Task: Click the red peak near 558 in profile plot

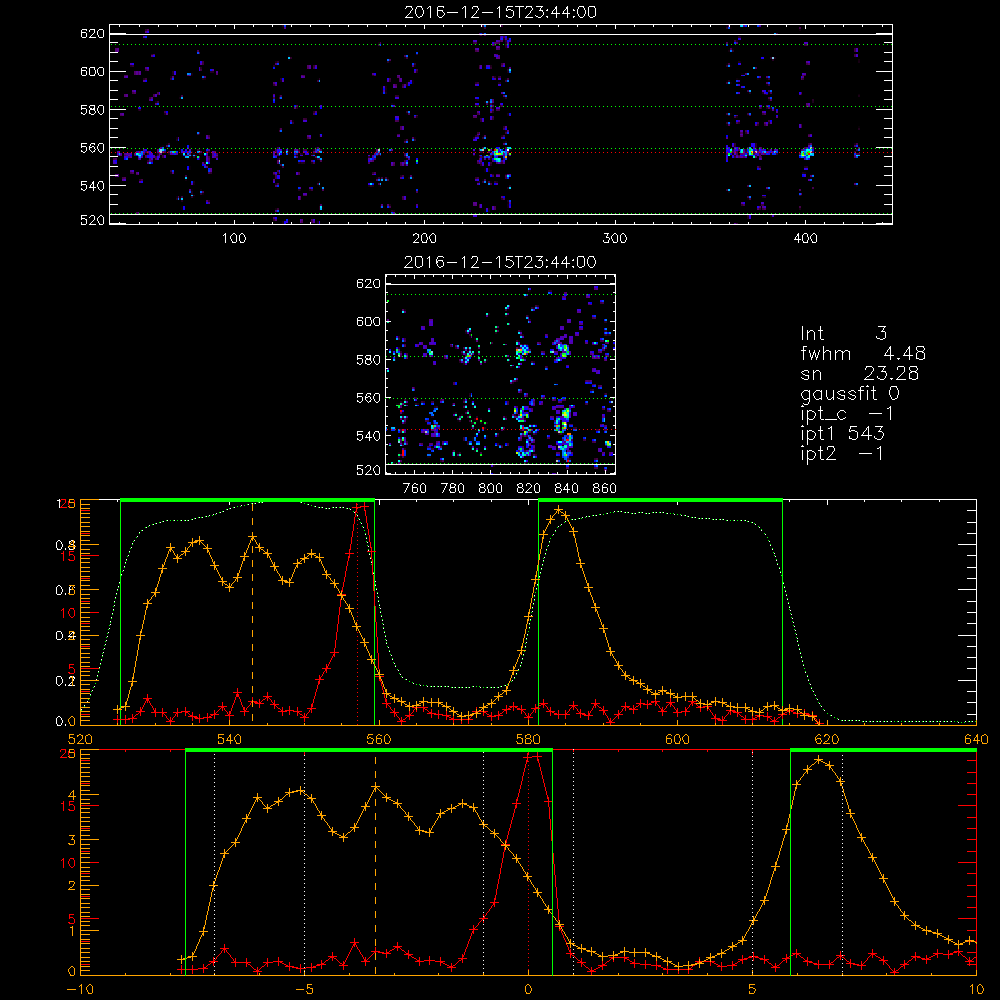Action: point(360,507)
